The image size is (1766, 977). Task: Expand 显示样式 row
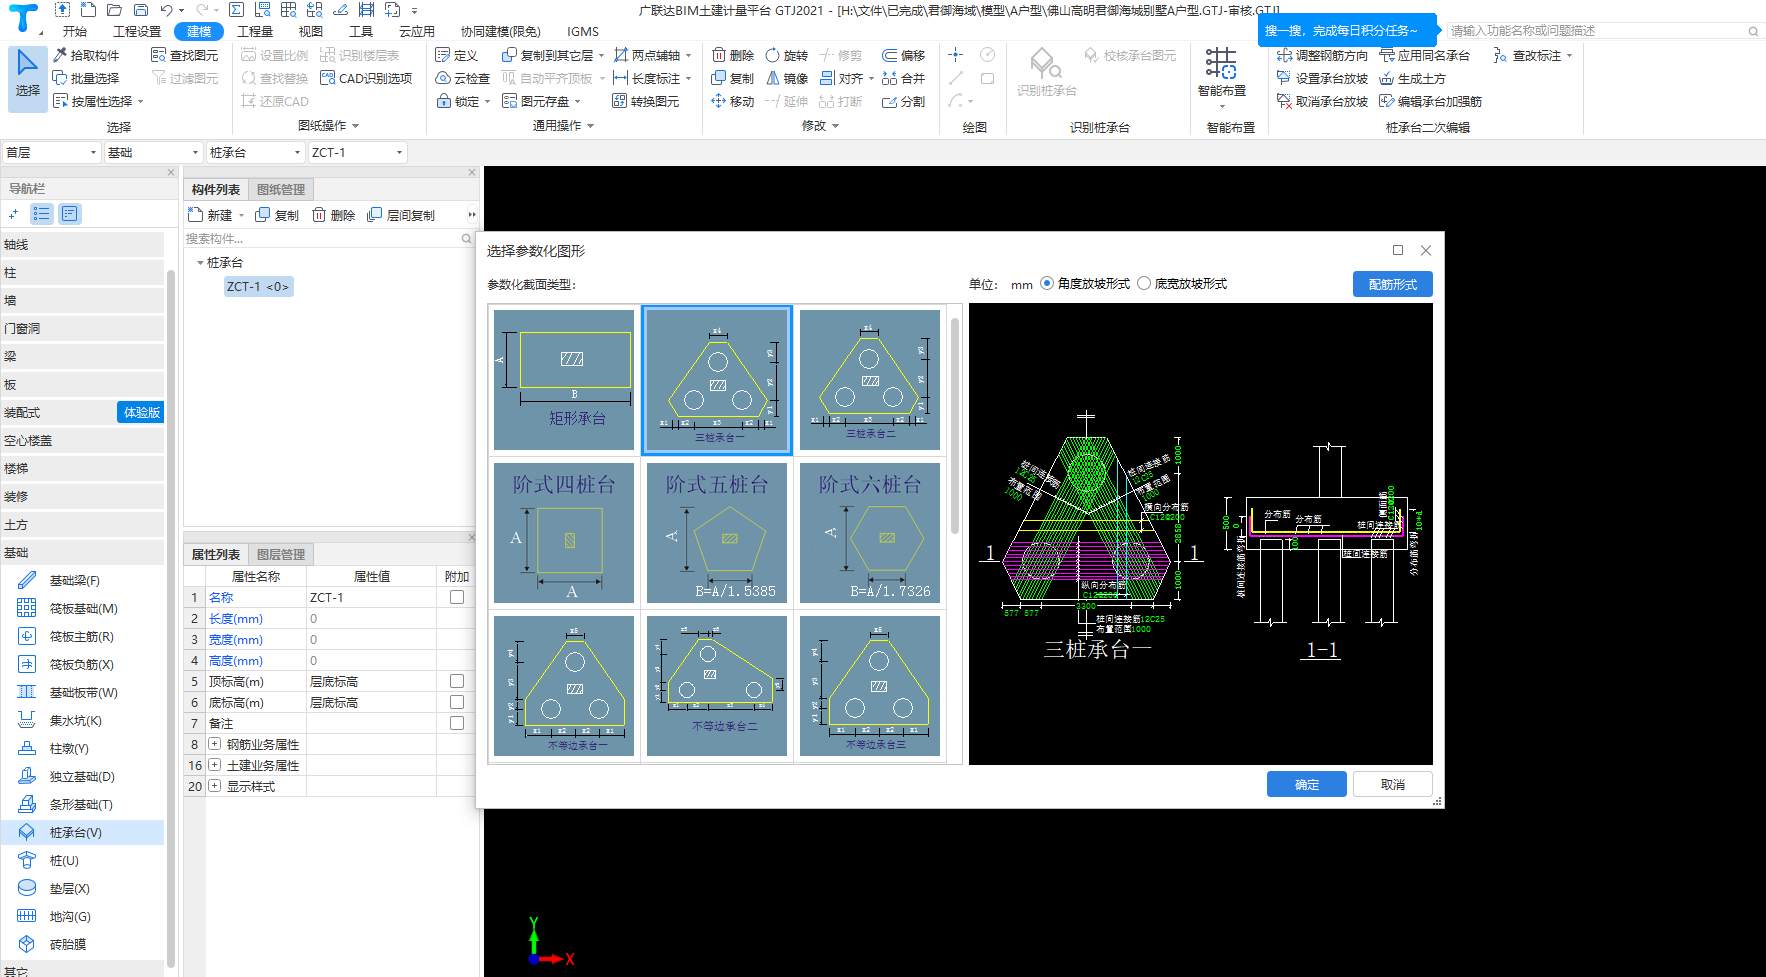tap(214, 786)
